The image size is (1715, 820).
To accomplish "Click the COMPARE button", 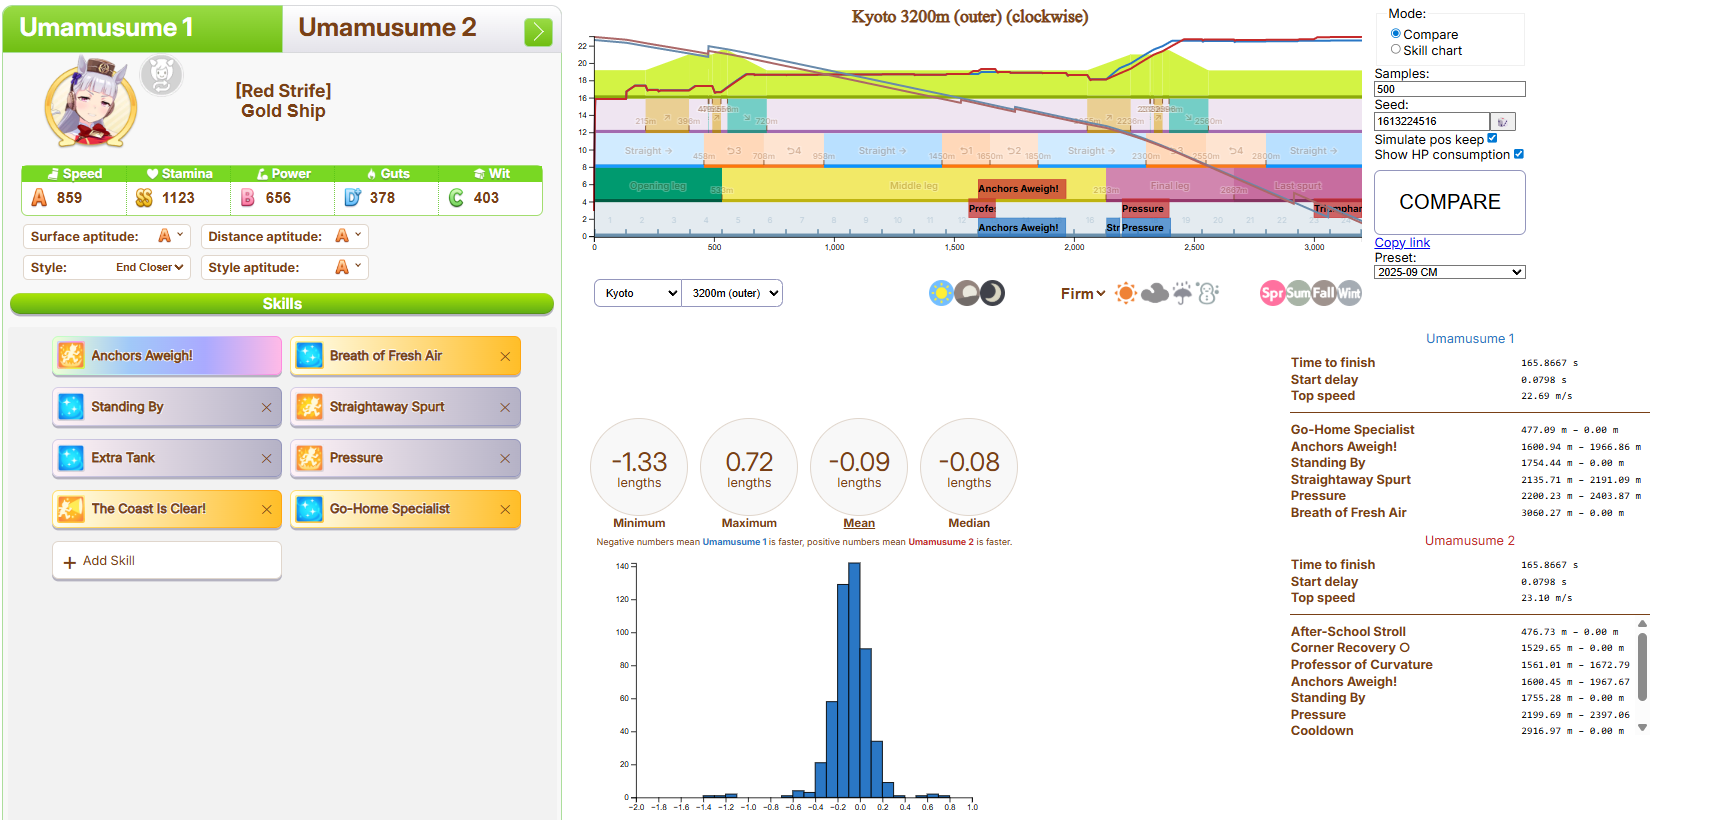I will click(1450, 202).
